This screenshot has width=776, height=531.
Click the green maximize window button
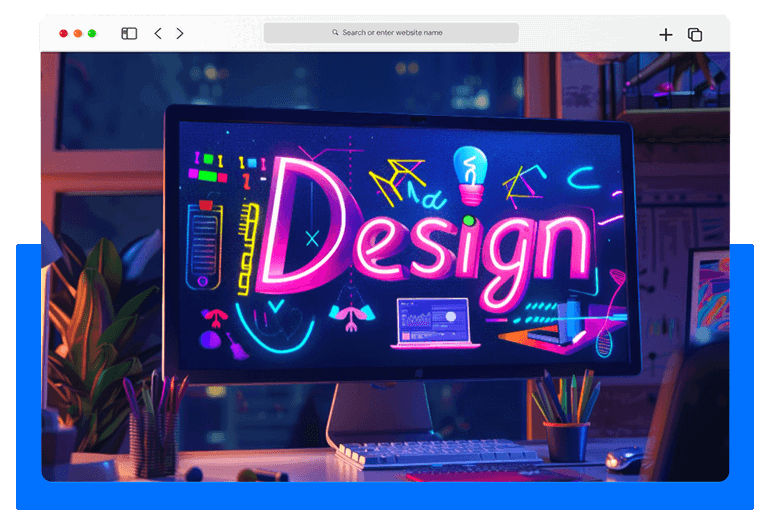(92, 33)
